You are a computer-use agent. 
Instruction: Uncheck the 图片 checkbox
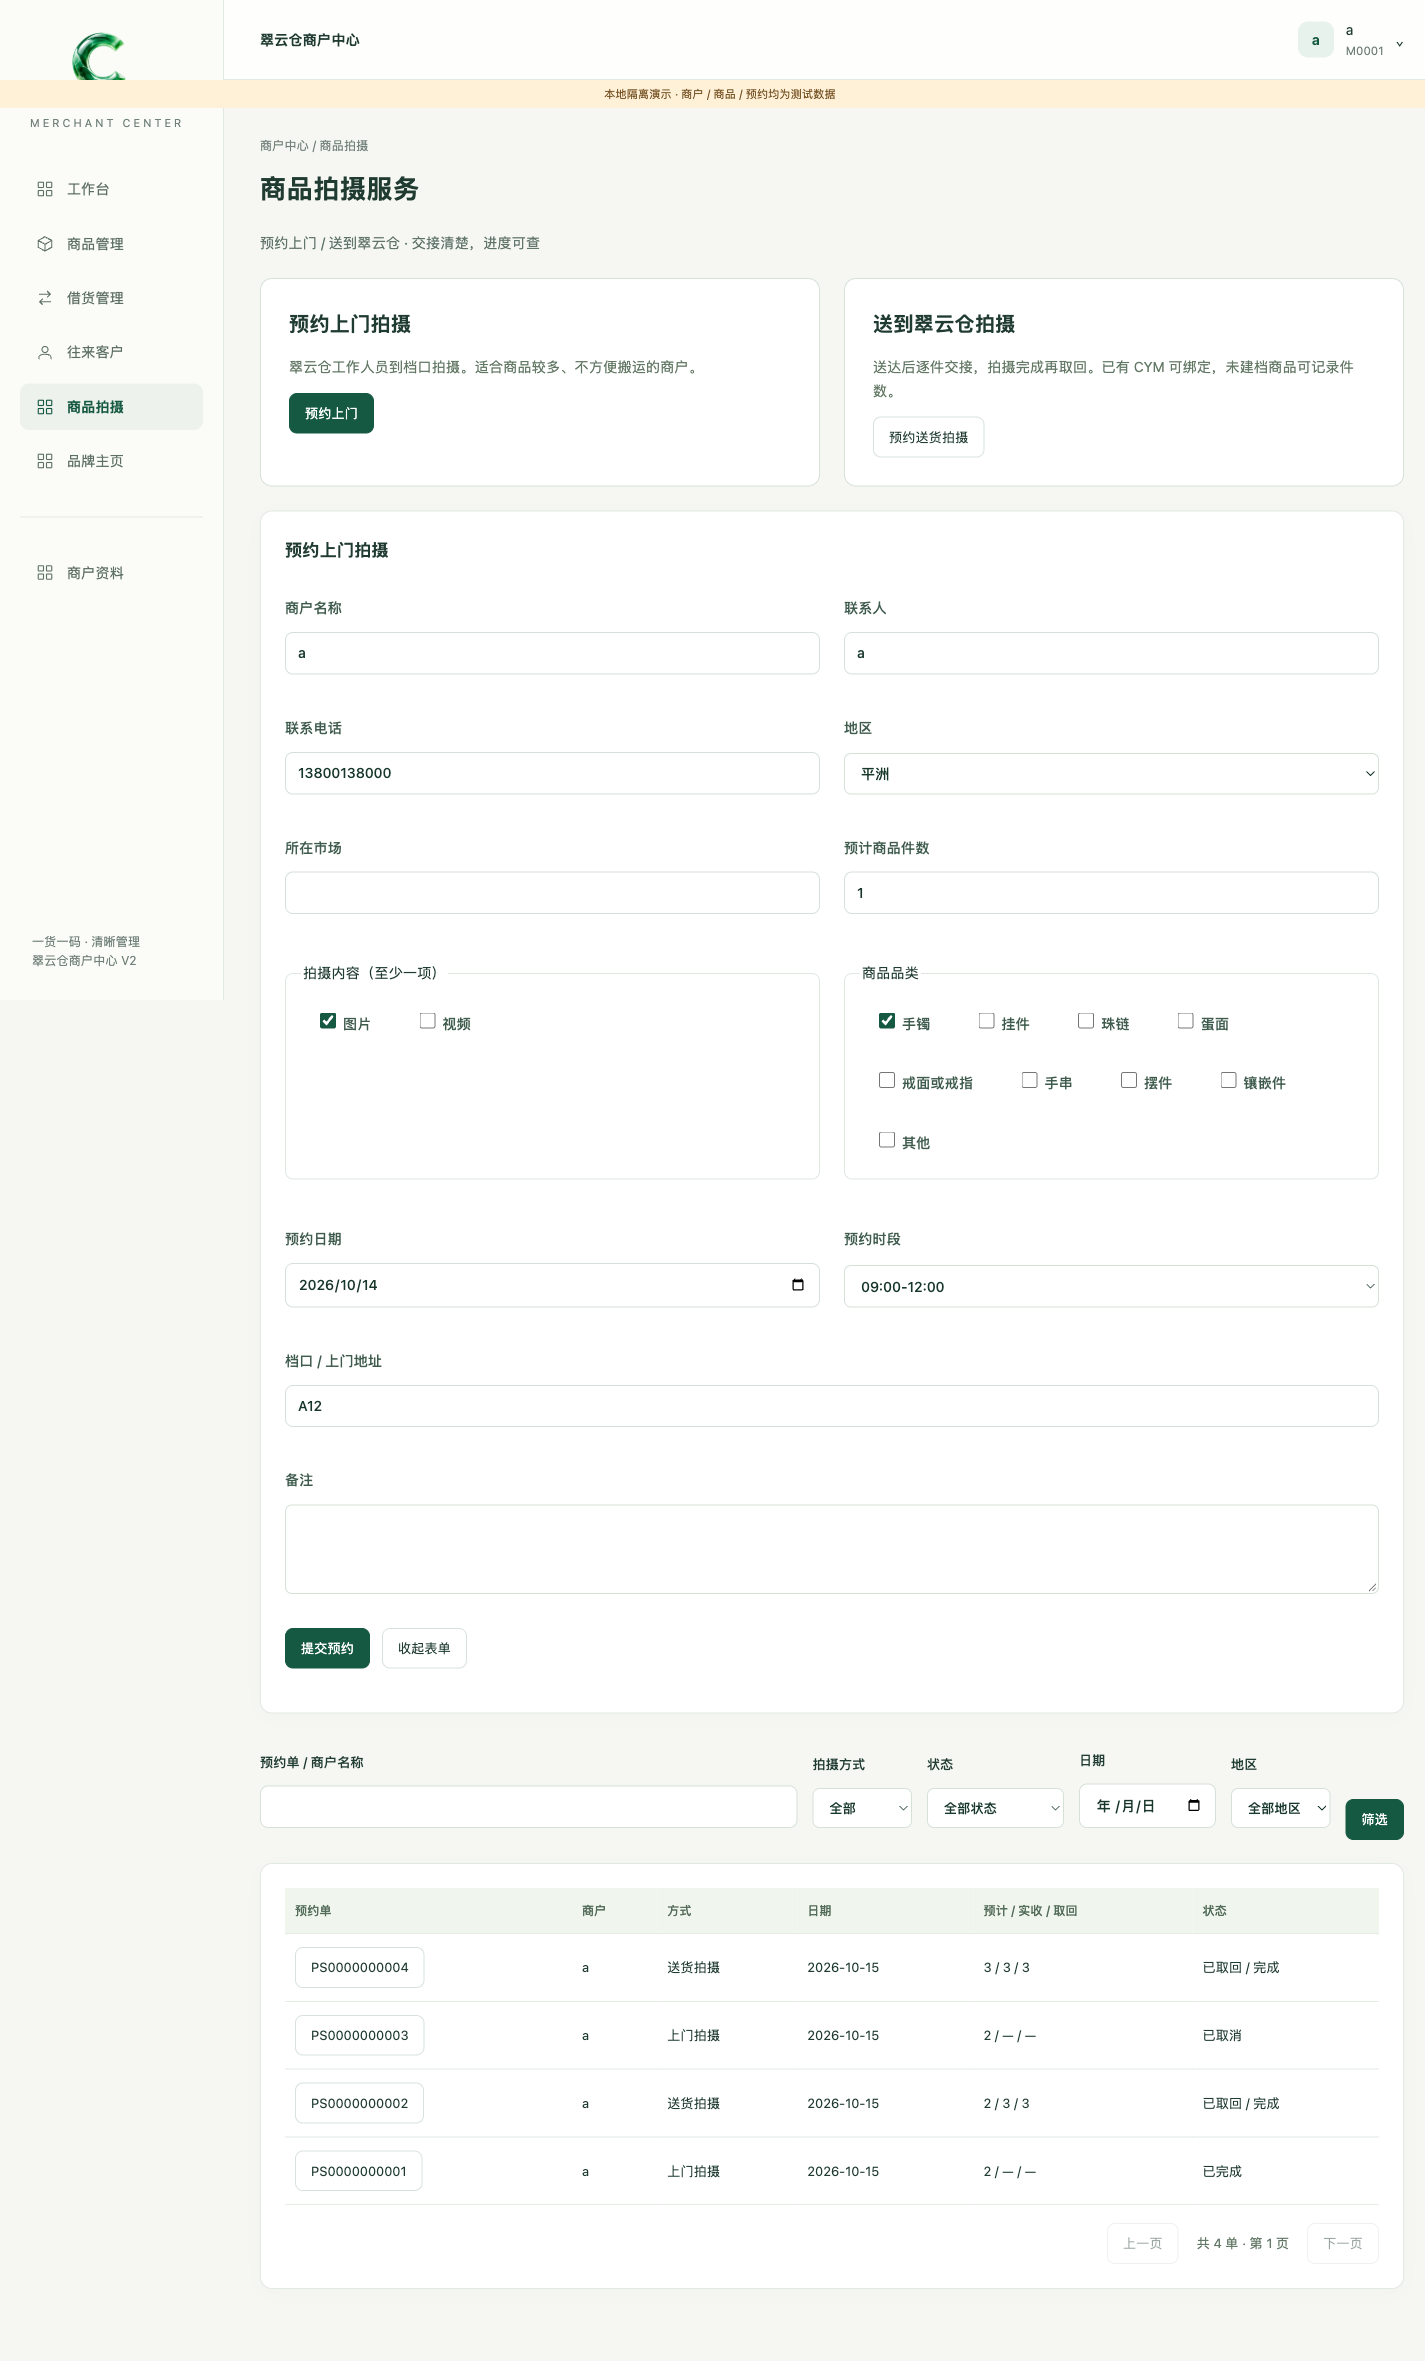coord(328,1021)
